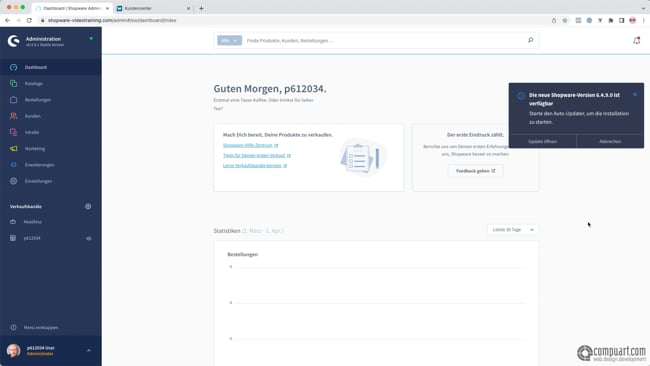Click the Statistiken heading

227,230
